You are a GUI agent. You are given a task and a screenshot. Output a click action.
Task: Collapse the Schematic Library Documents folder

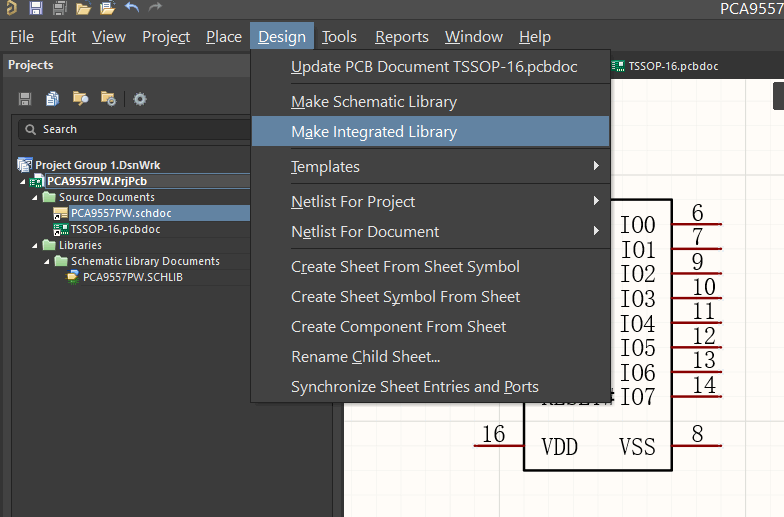pyautogui.click(x=47, y=261)
